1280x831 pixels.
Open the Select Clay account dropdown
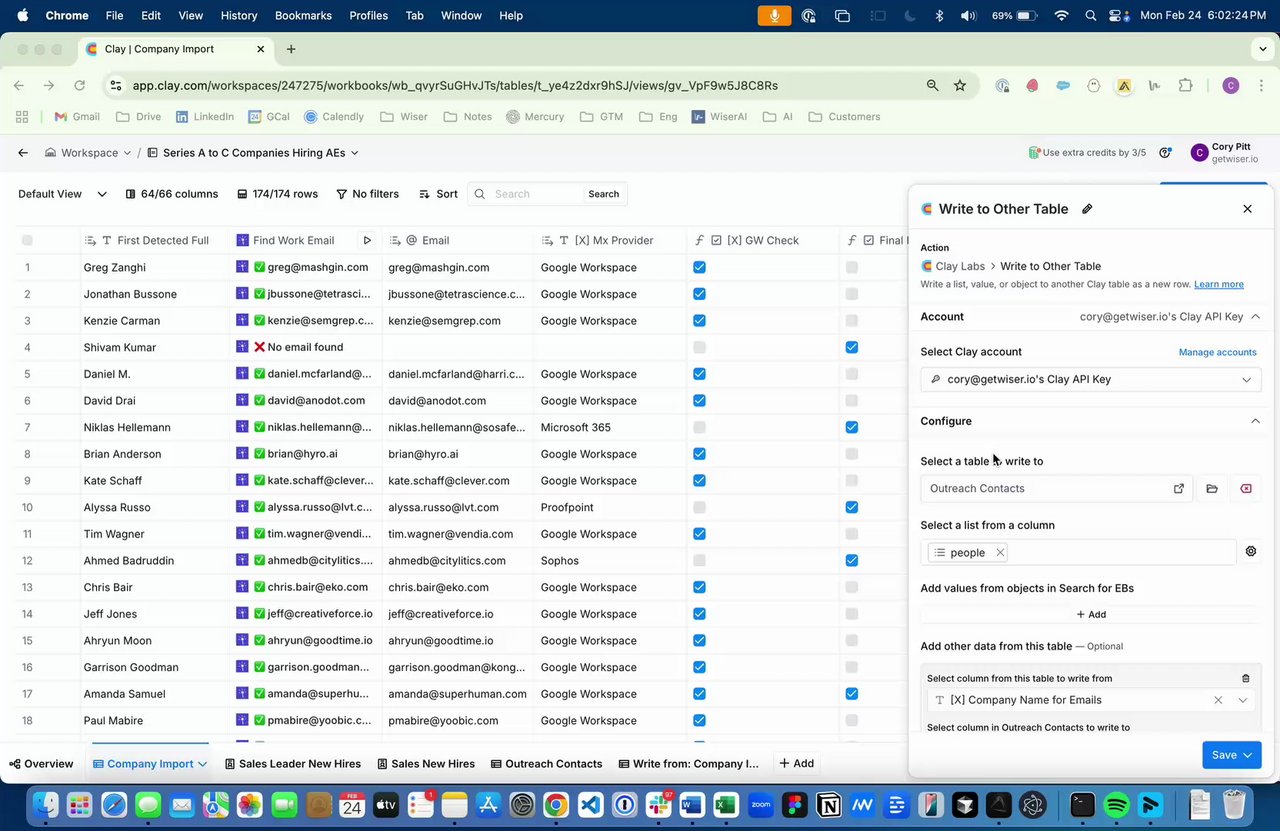[1091, 380]
